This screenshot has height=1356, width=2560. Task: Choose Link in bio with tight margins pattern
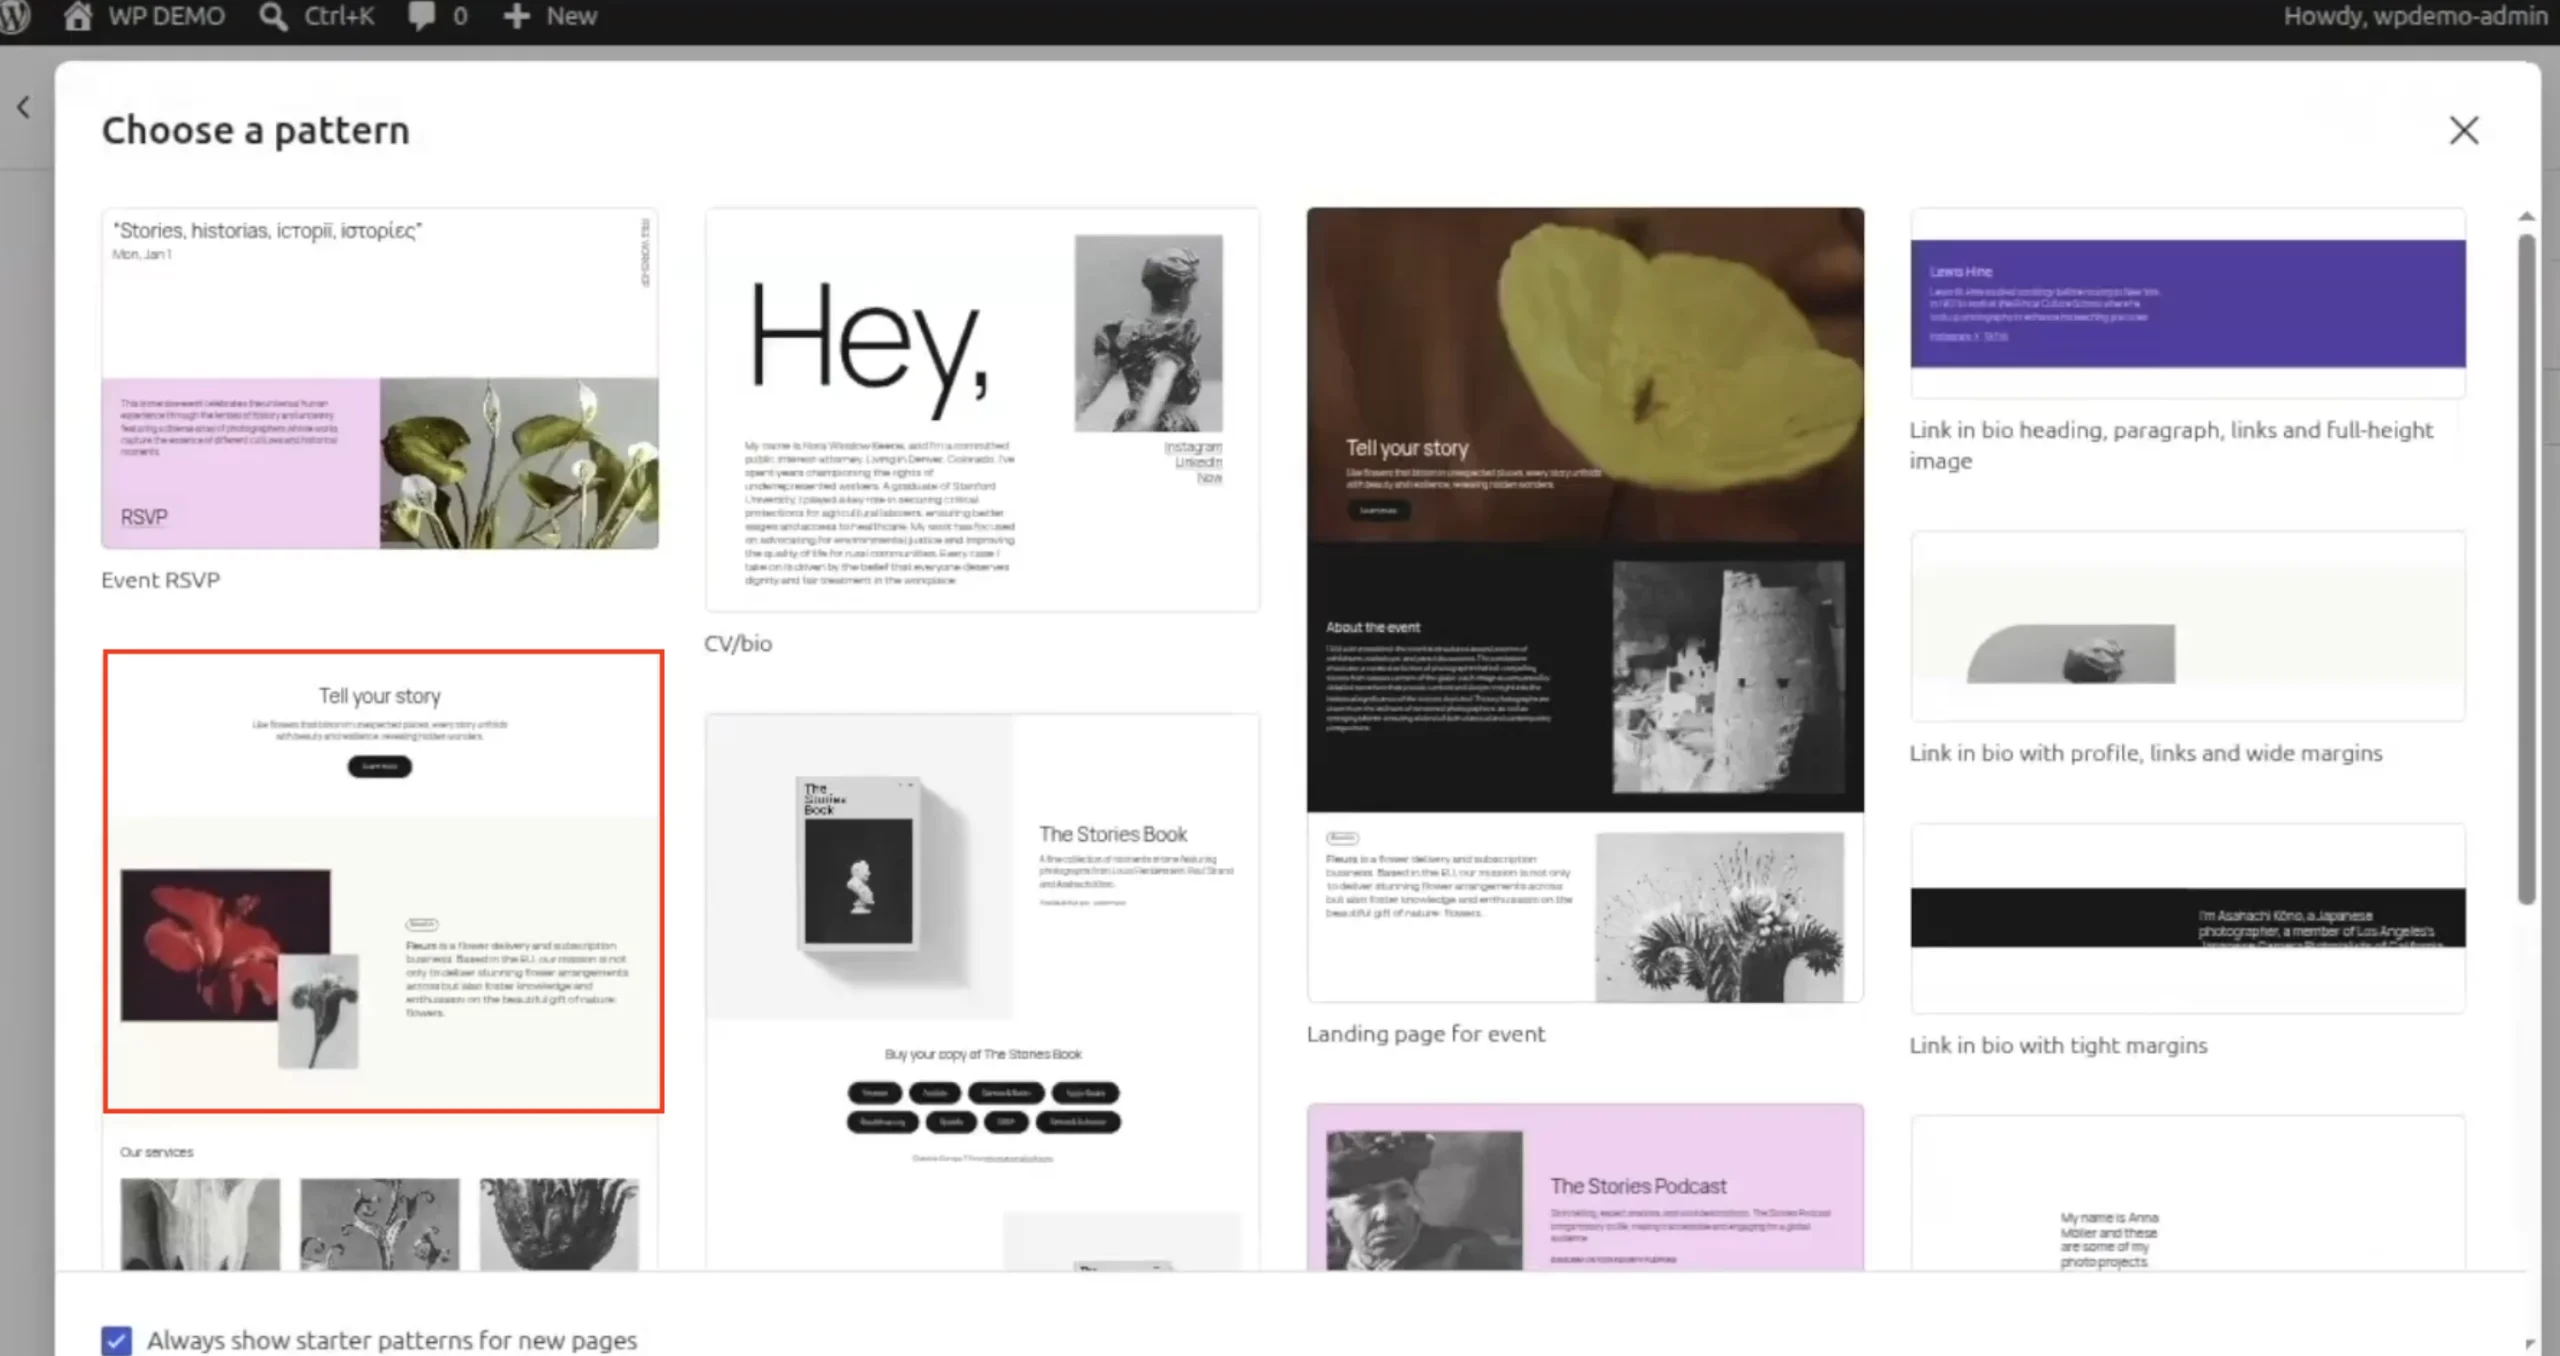tap(2187, 918)
